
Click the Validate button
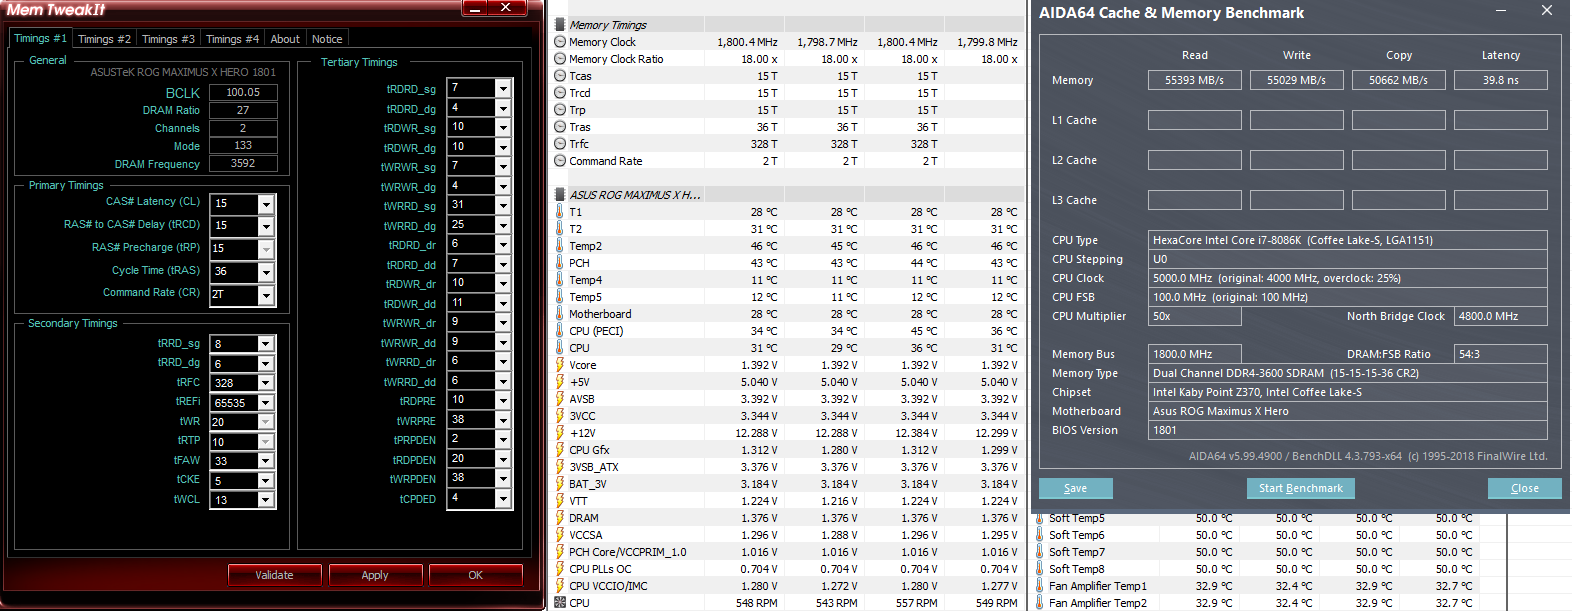274,575
